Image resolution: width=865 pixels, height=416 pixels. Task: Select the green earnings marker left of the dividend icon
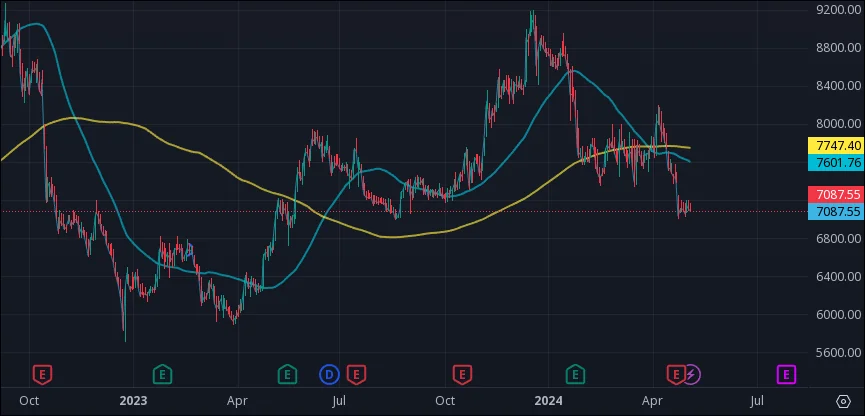coord(287,374)
